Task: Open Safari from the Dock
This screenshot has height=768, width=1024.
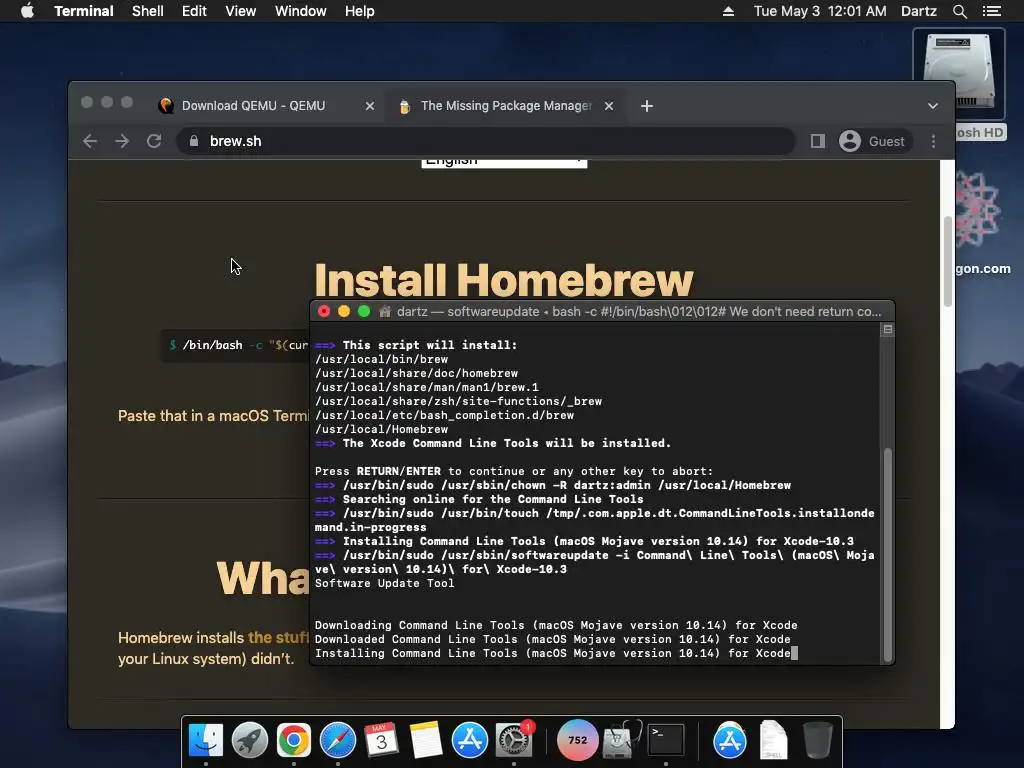Action: [338, 740]
